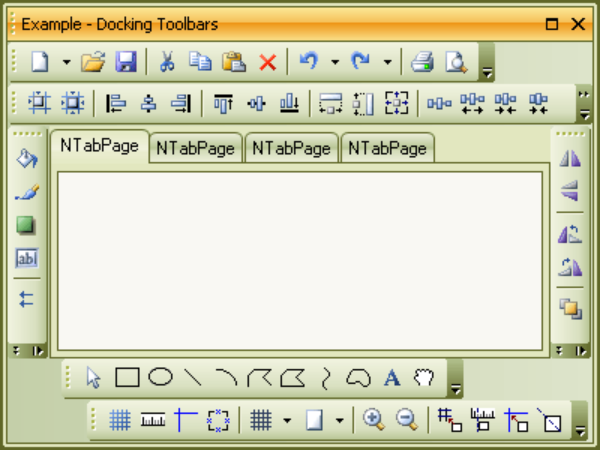Click Make Horizontal Spacing Equal icon
Screen dimensions: 600x450
point(439,103)
